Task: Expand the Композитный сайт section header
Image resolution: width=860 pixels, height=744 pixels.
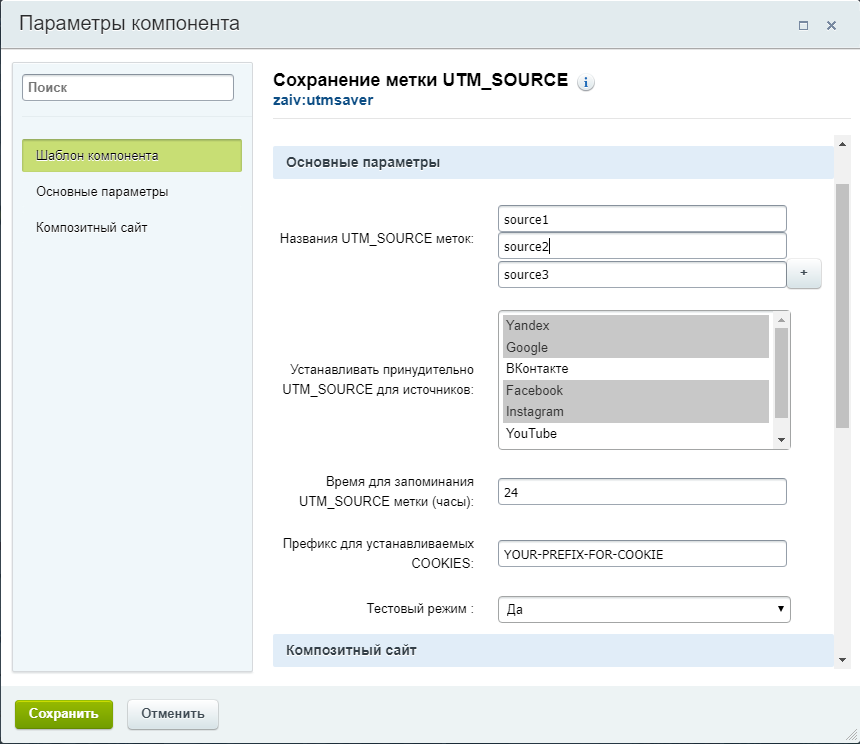Action: tap(553, 650)
